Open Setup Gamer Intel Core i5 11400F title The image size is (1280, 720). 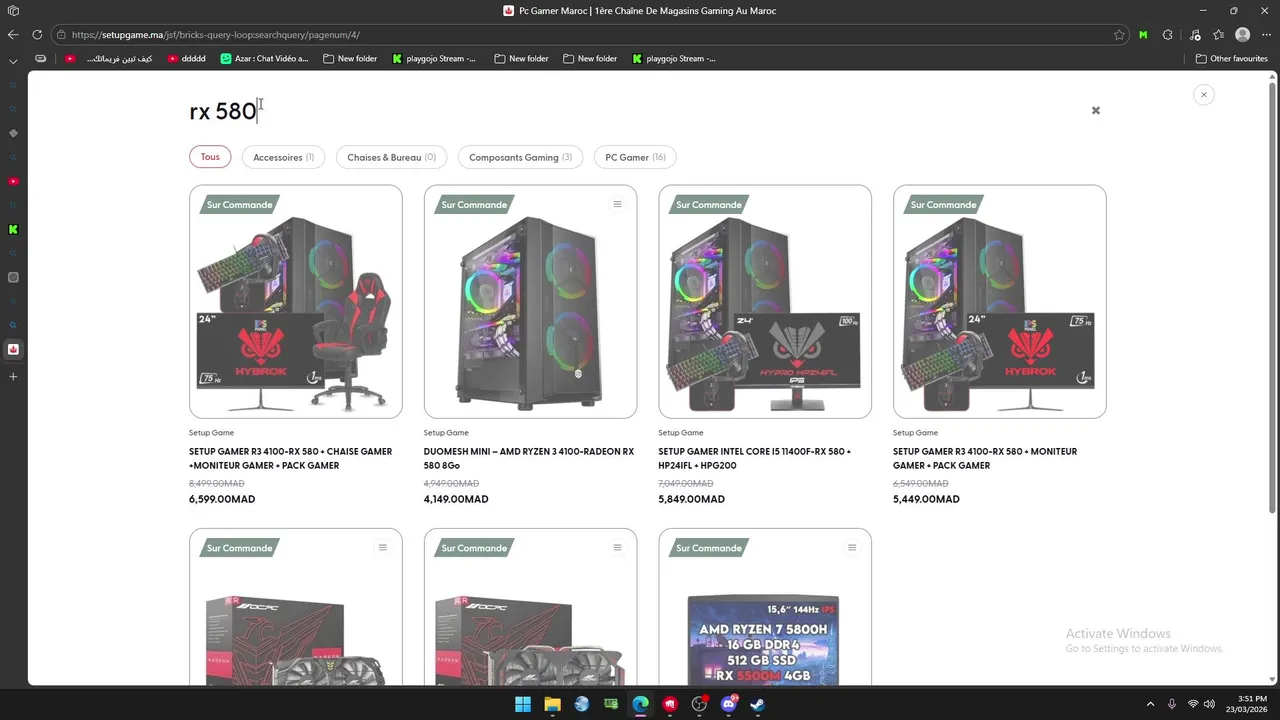(754, 458)
